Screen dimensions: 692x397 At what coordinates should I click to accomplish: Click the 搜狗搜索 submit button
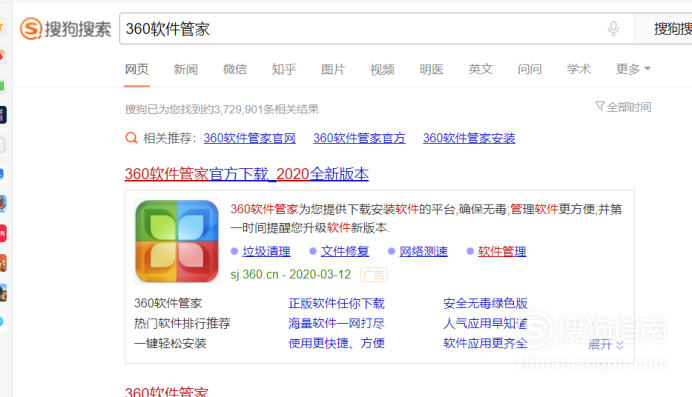pos(663,29)
